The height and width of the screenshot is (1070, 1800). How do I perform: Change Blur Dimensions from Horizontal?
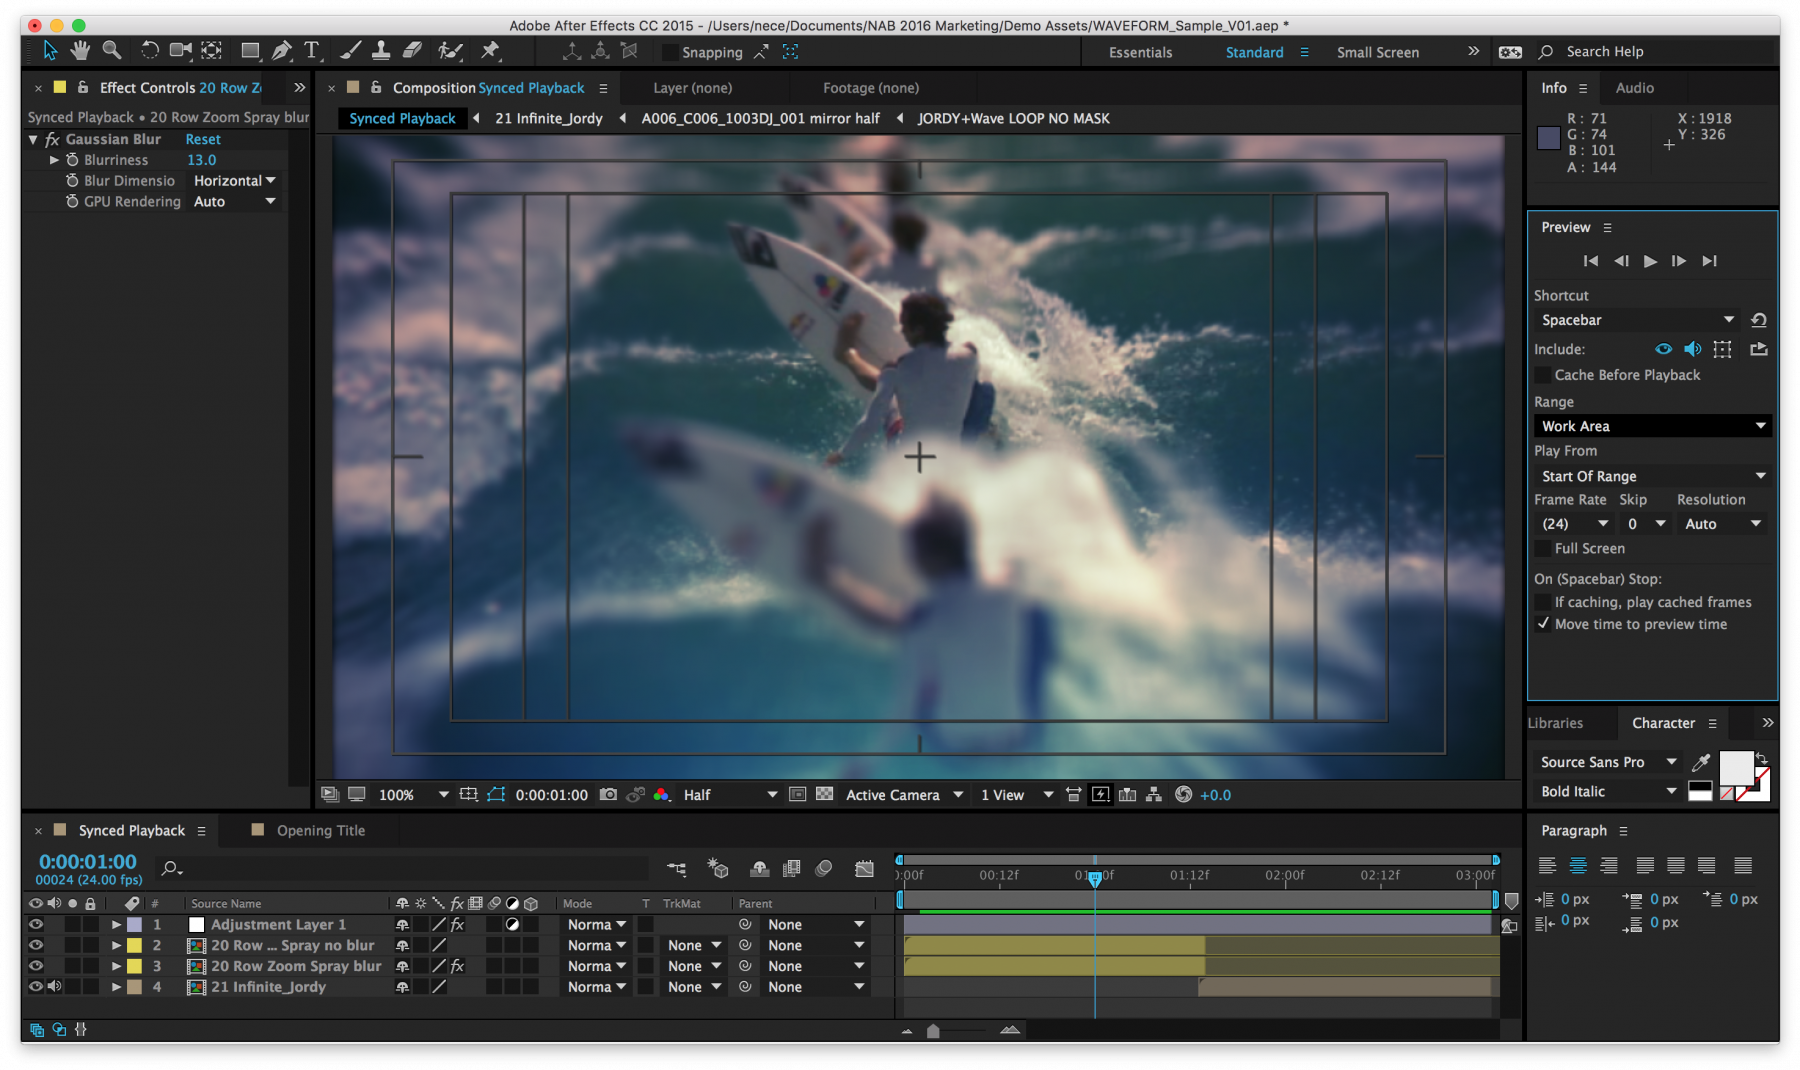pos(233,180)
